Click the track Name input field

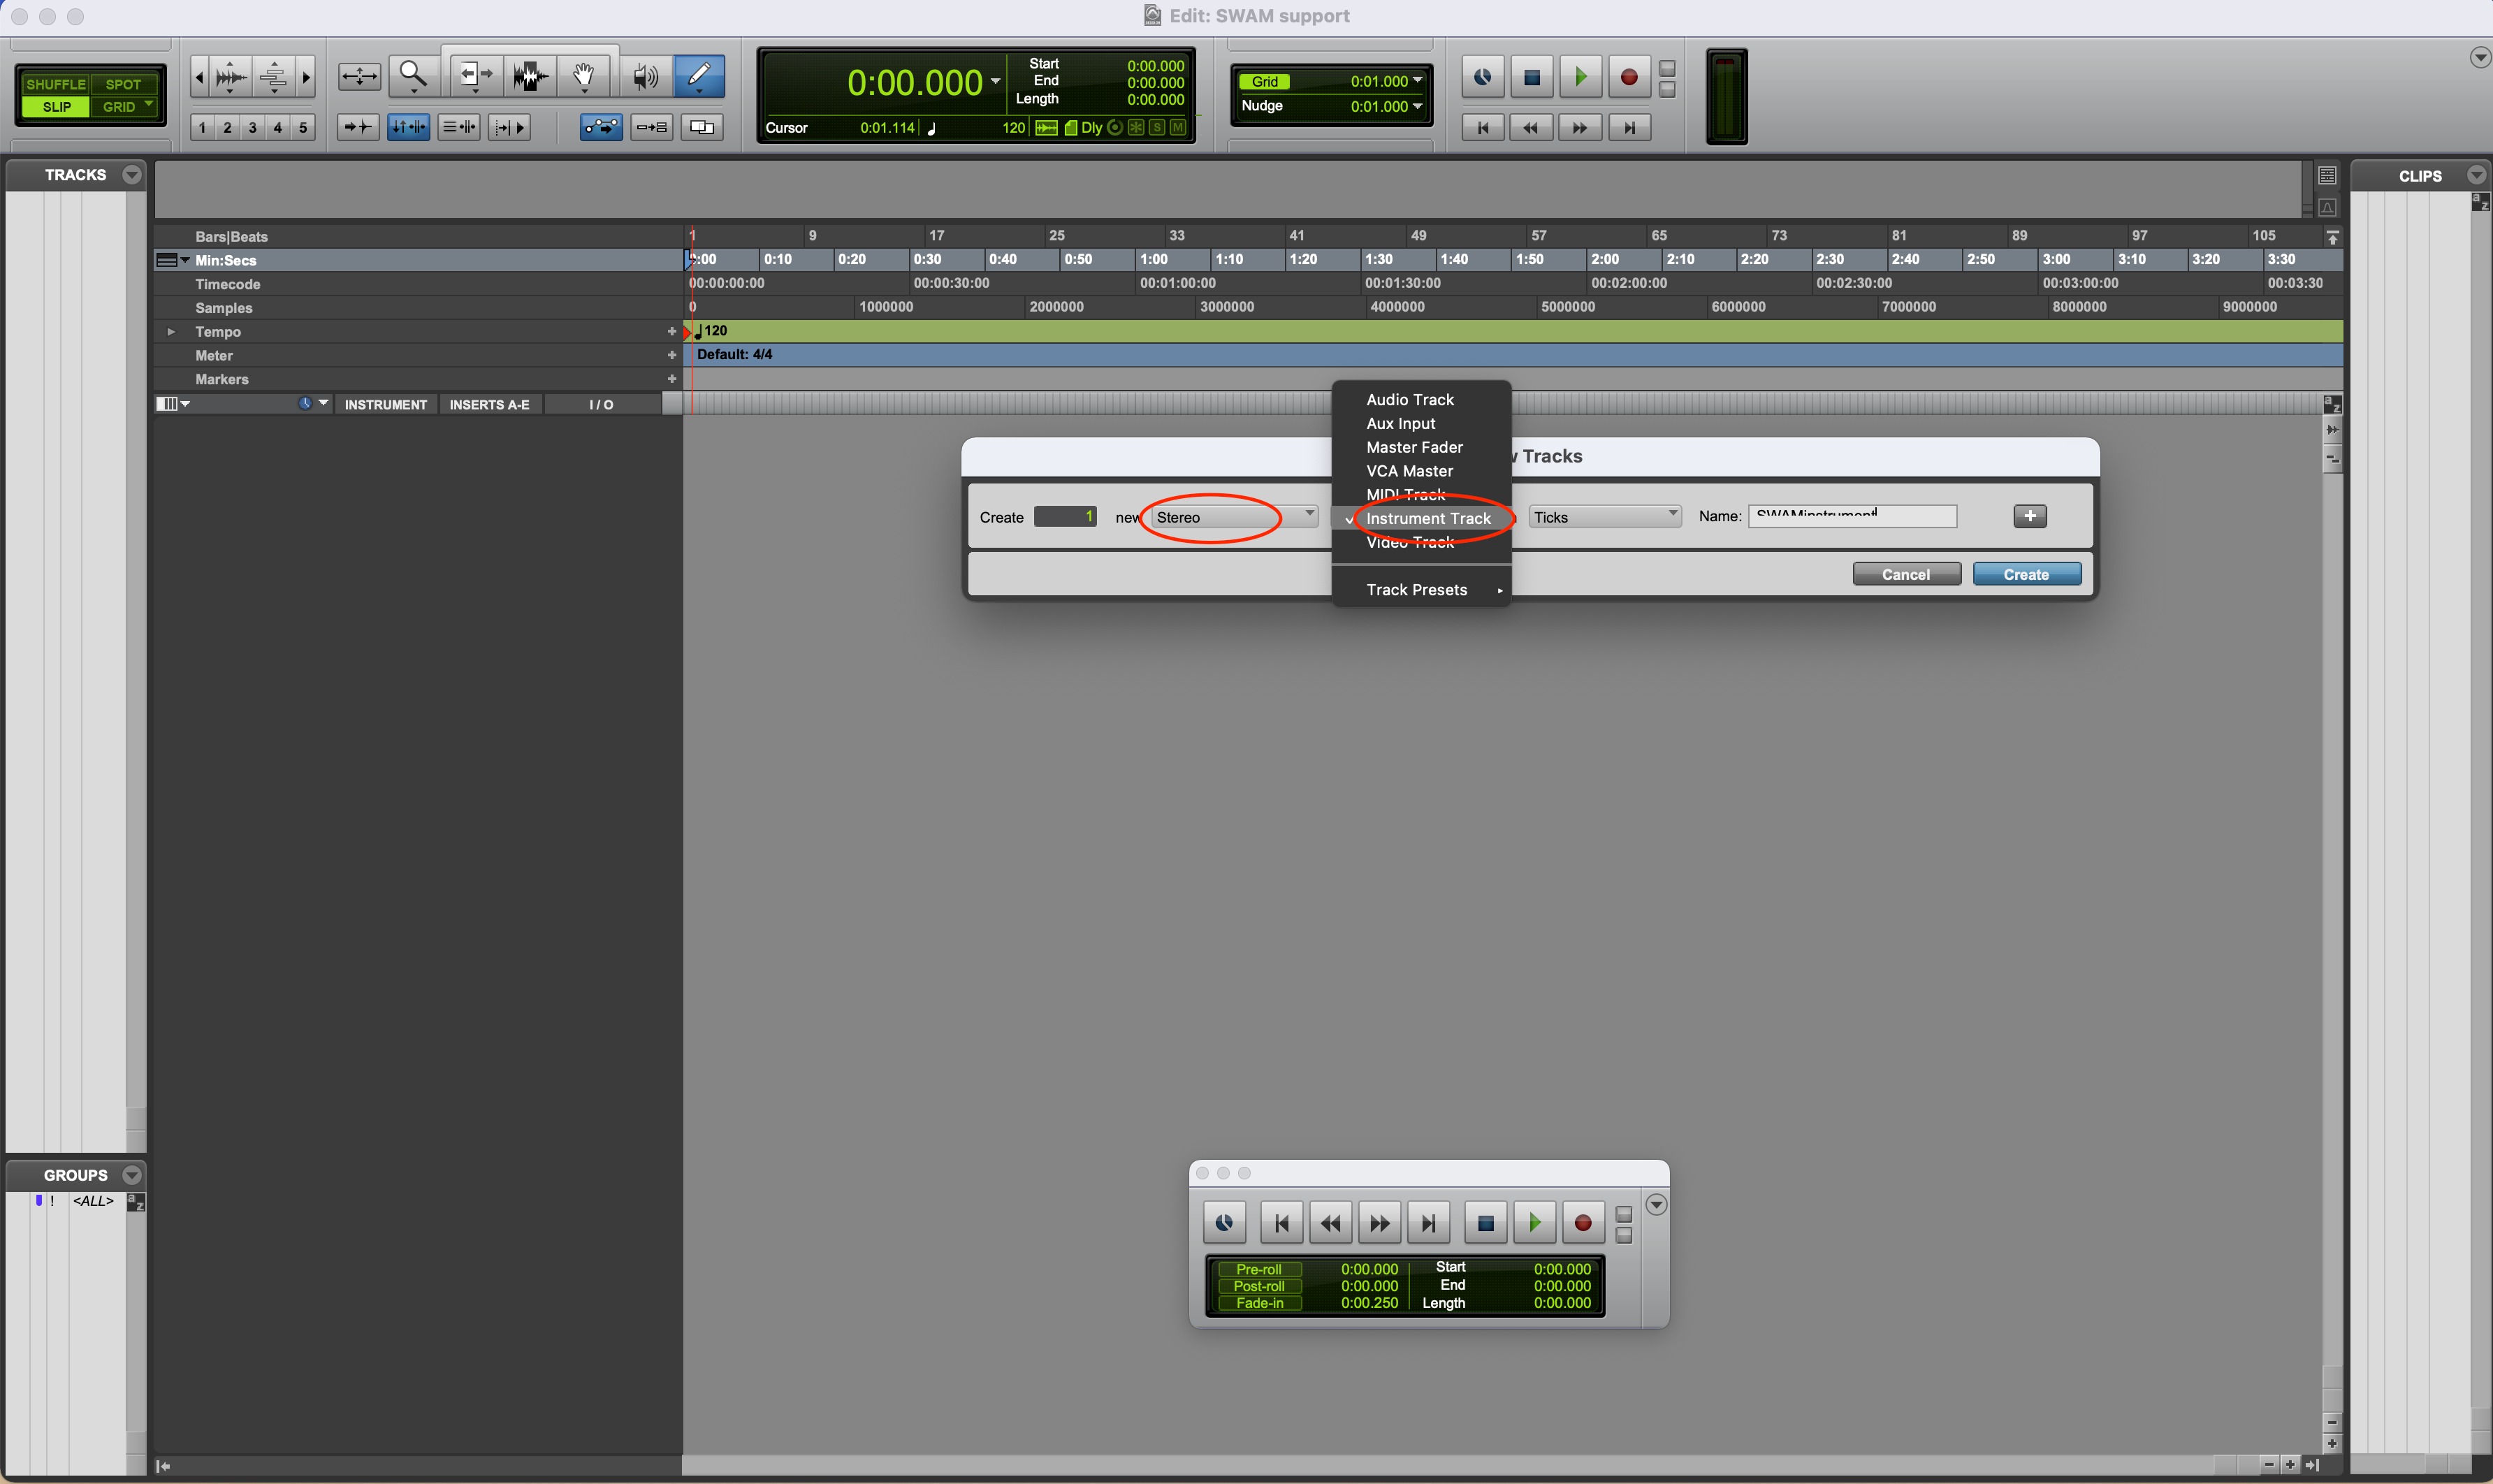click(1852, 516)
